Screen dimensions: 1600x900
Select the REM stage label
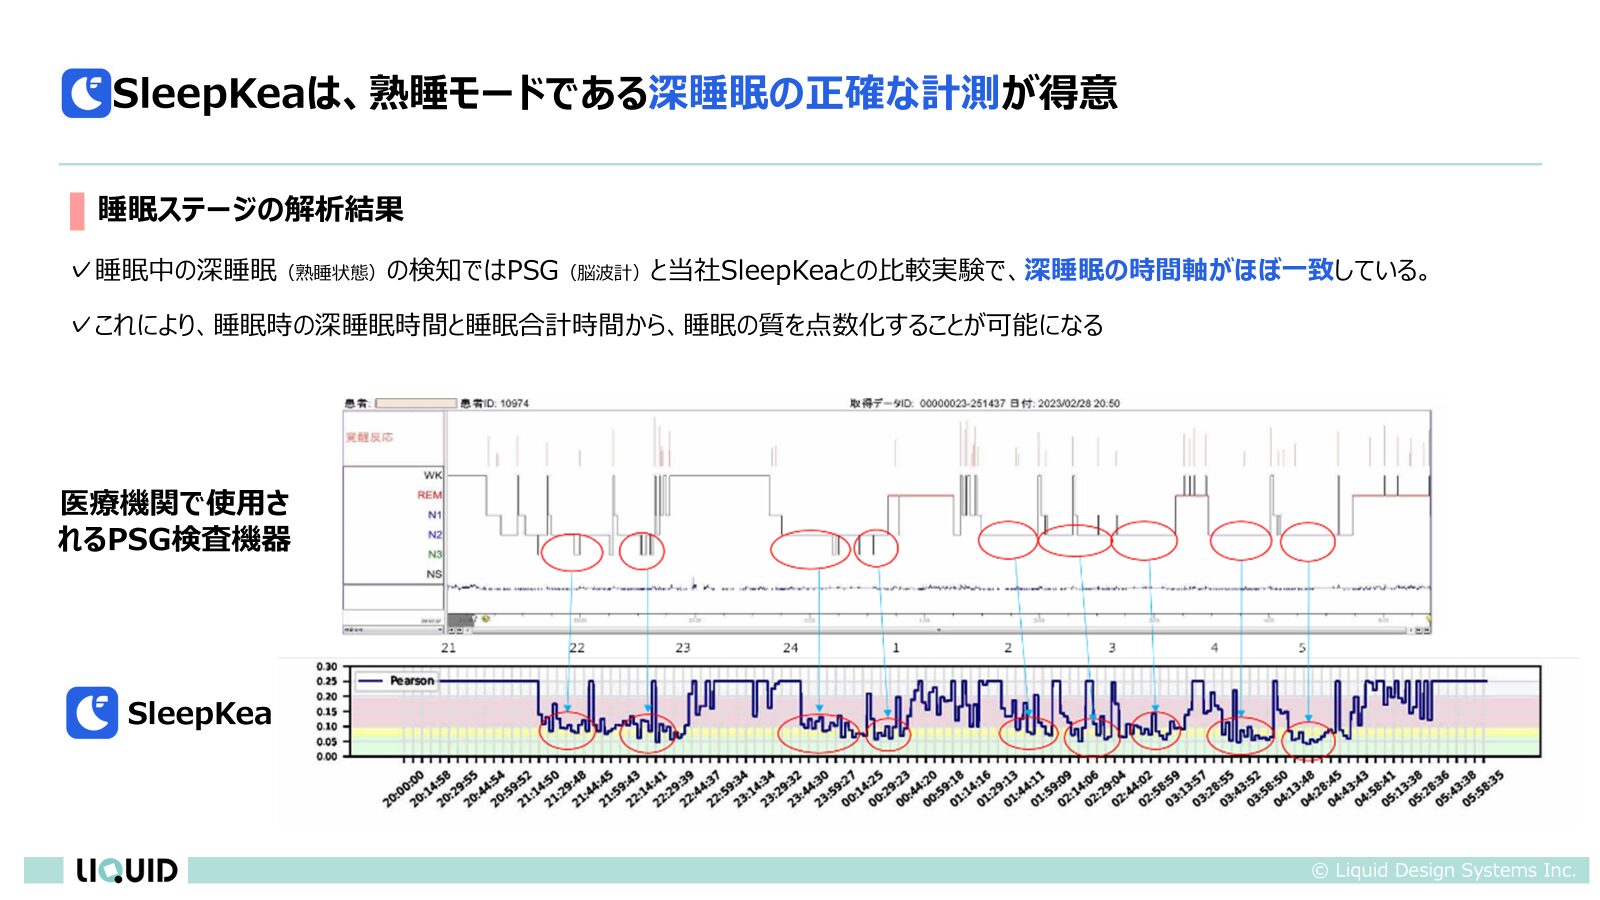[x=429, y=495]
